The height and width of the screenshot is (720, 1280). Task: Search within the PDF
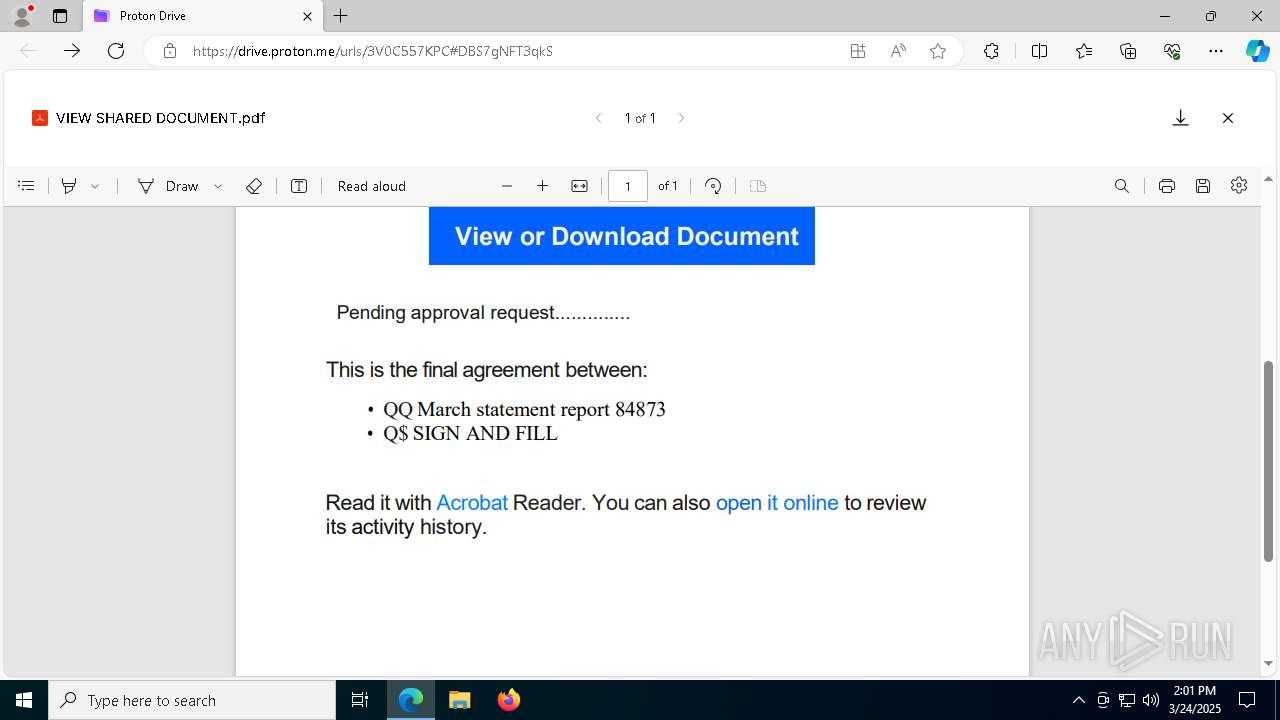point(1122,186)
